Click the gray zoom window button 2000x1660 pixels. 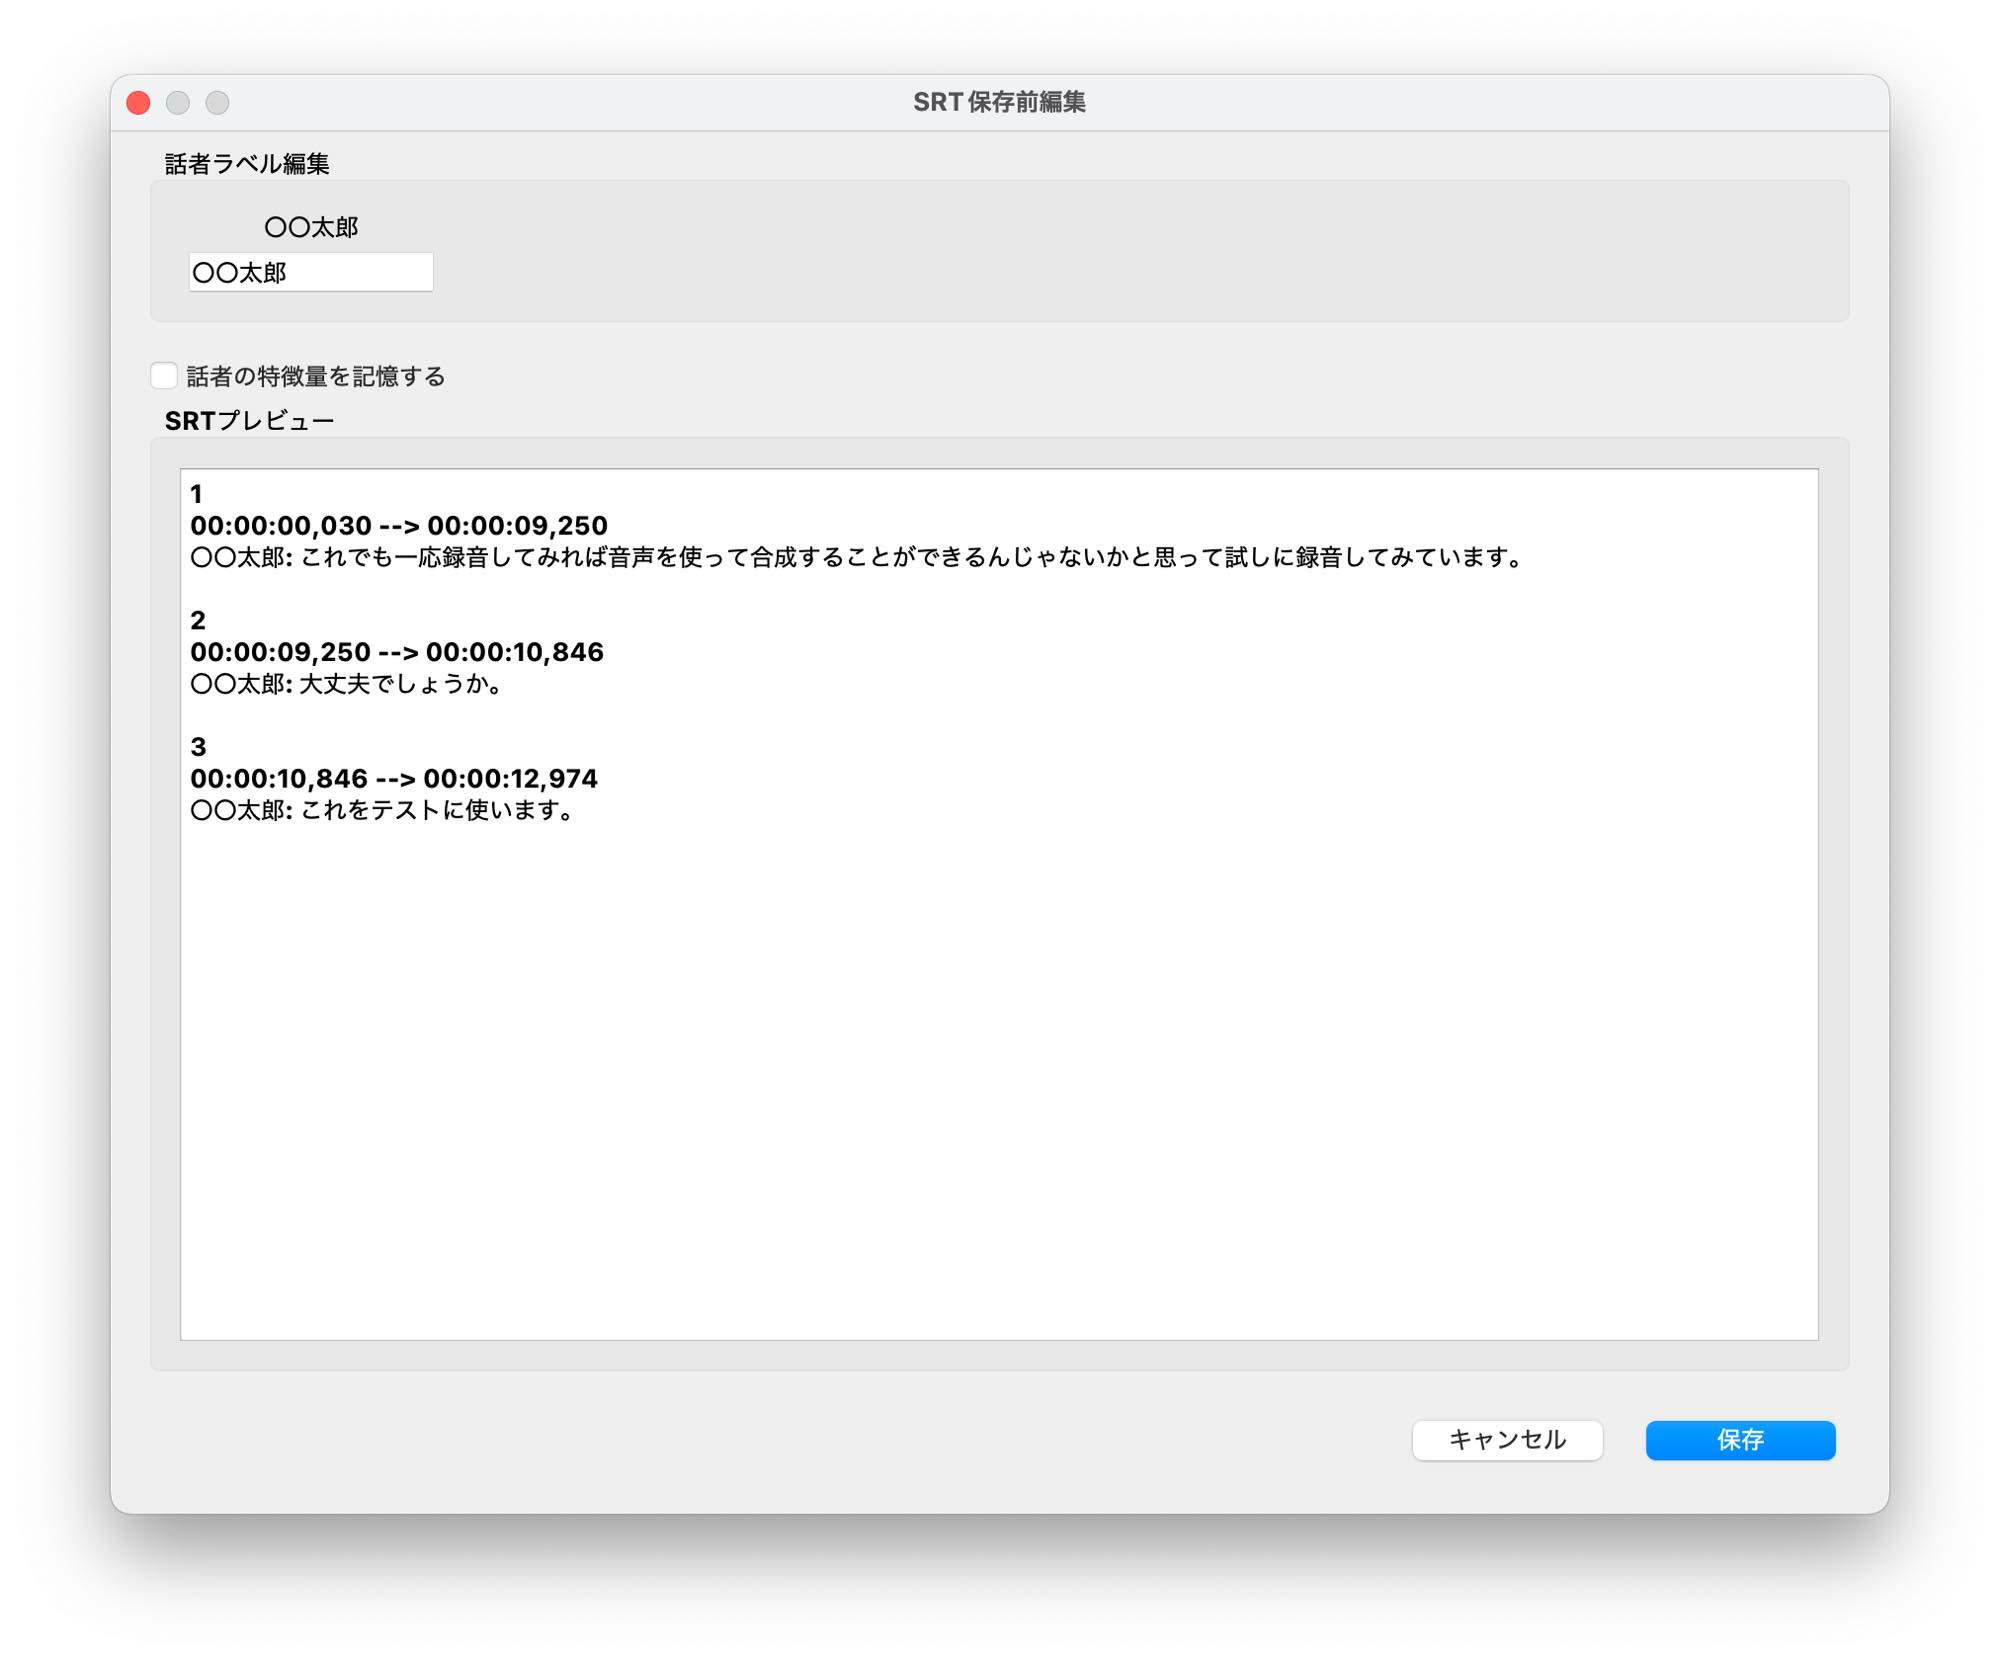(x=217, y=103)
